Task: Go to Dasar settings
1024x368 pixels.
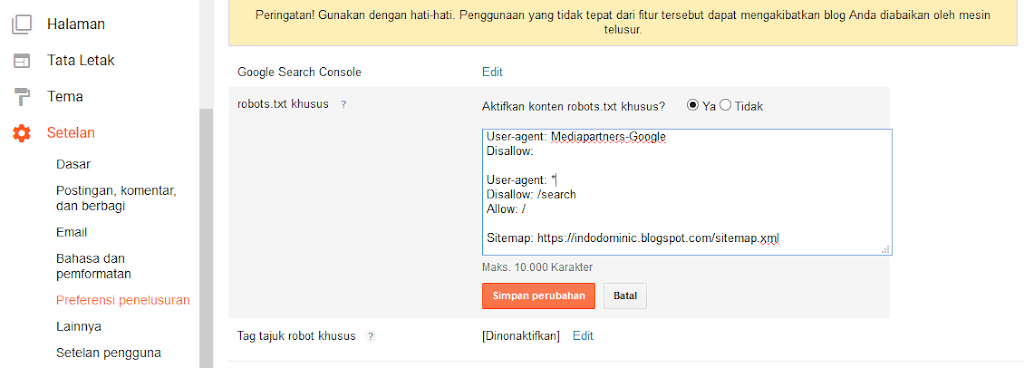Action: click(x=73, y=164)
